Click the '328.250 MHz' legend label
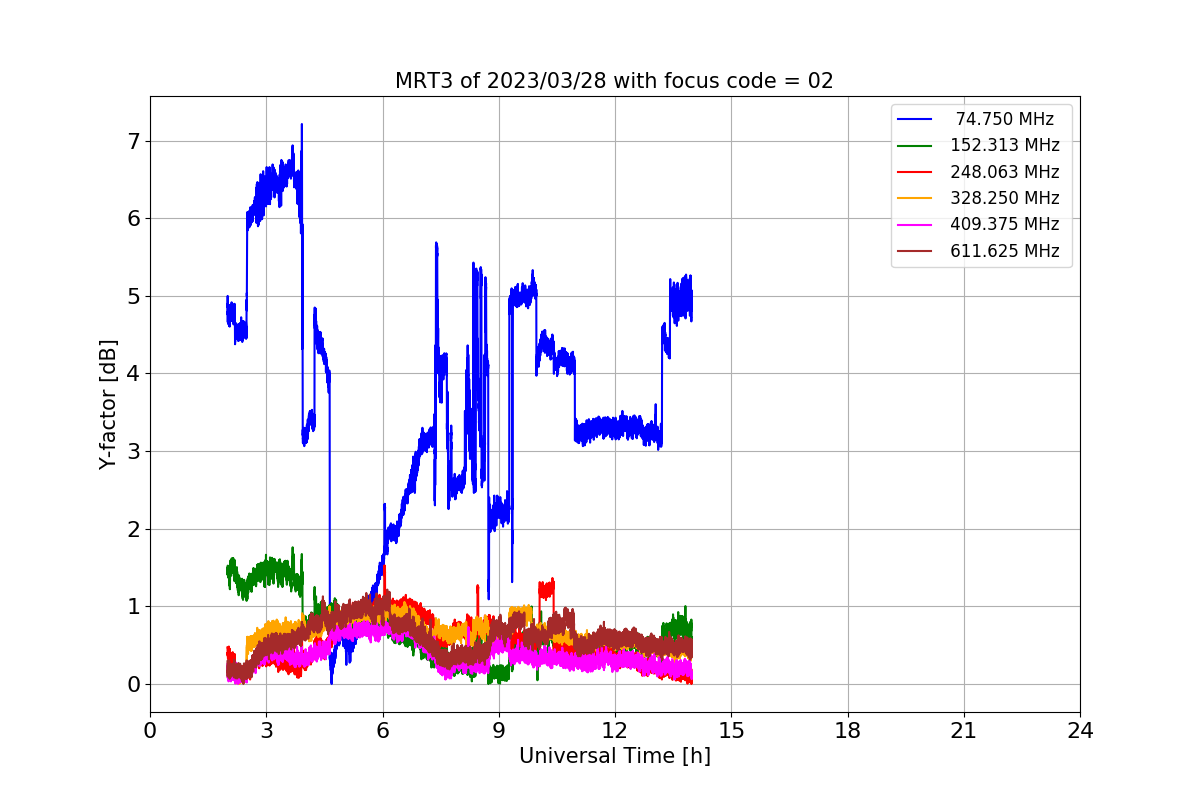1200x800 pixels. point(1005,198)
